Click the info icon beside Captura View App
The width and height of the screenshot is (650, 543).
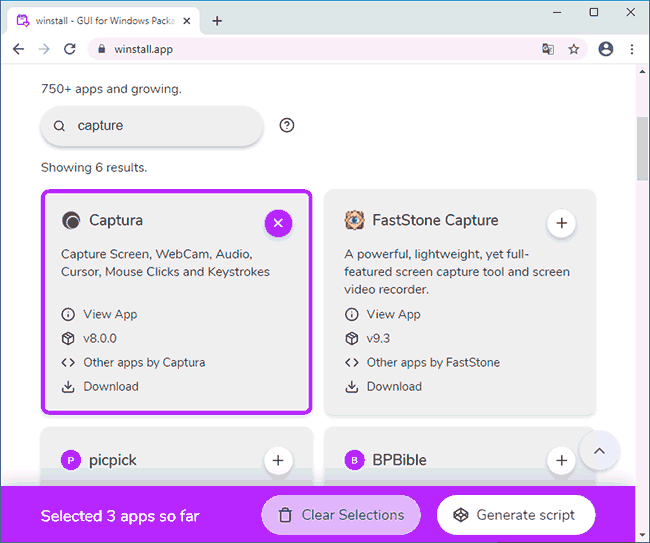[68, 314]
